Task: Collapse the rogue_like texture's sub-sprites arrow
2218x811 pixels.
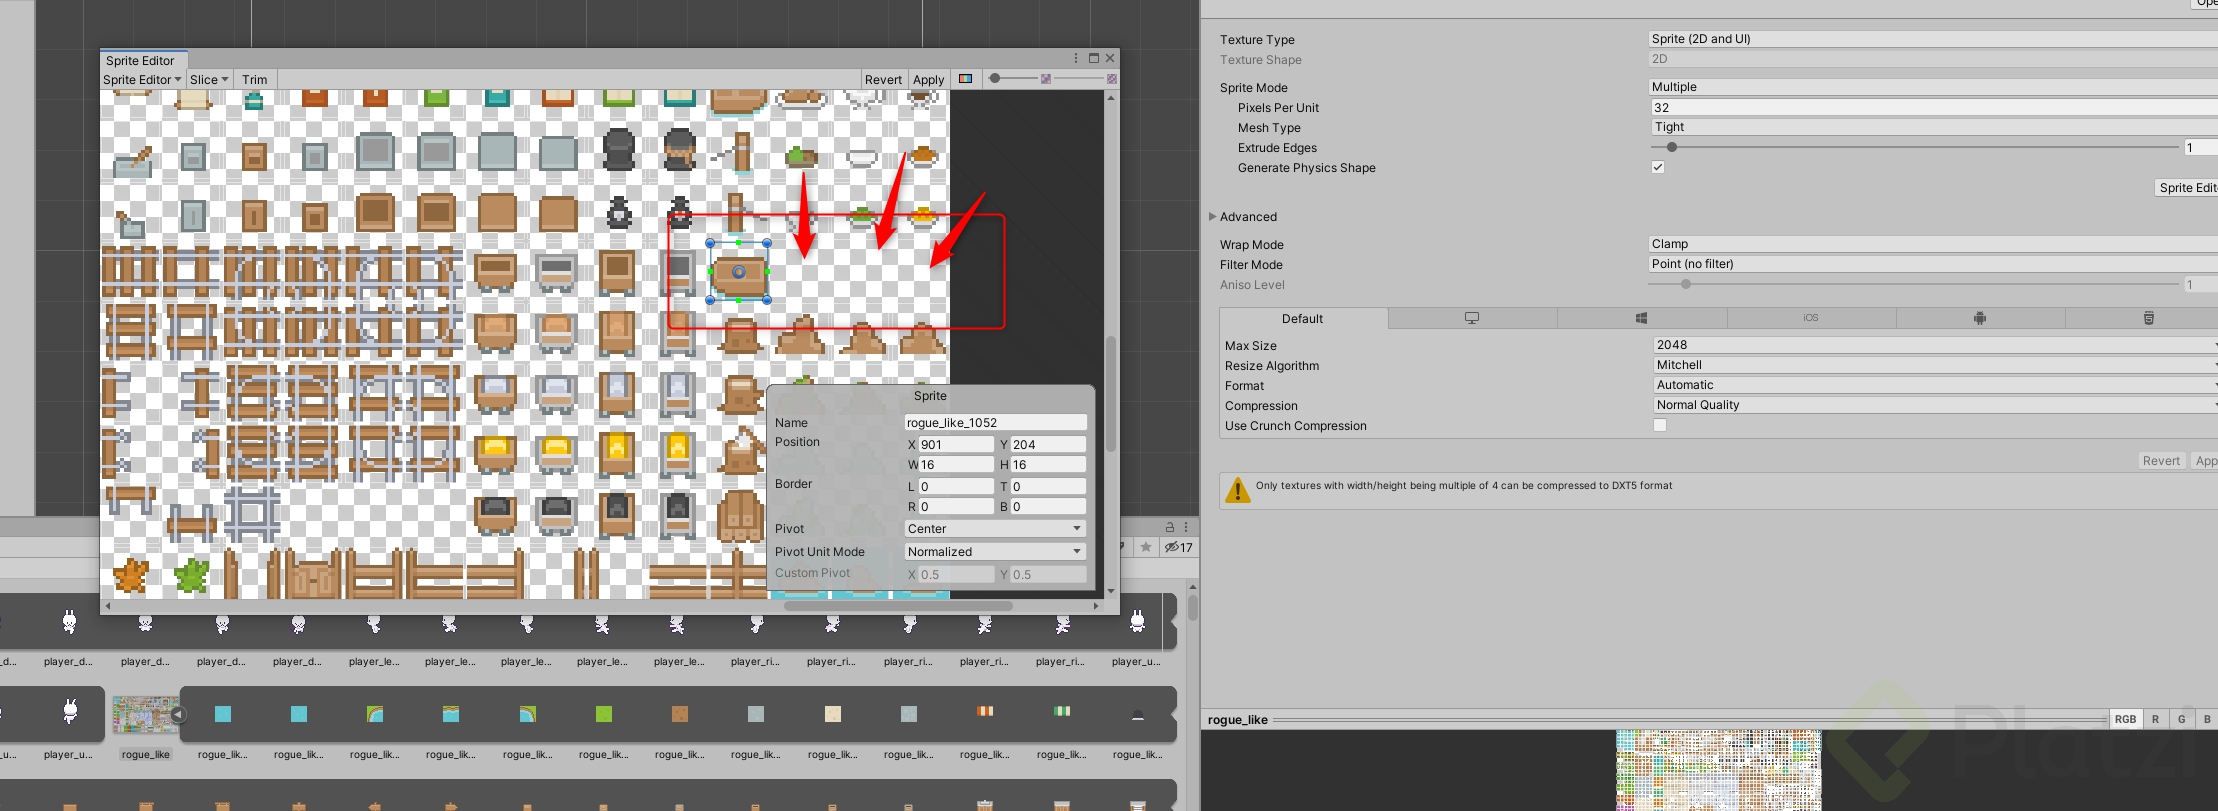Action: [178, 714]
